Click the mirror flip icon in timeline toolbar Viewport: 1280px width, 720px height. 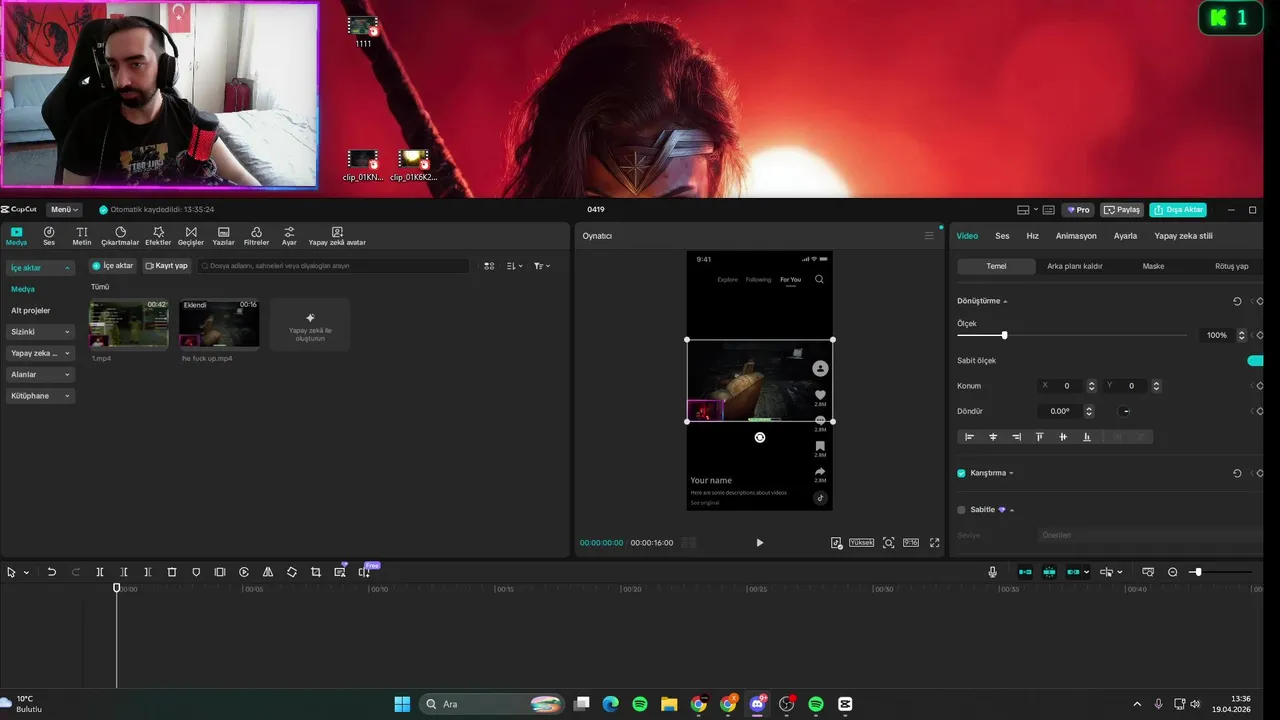(268, 572)
